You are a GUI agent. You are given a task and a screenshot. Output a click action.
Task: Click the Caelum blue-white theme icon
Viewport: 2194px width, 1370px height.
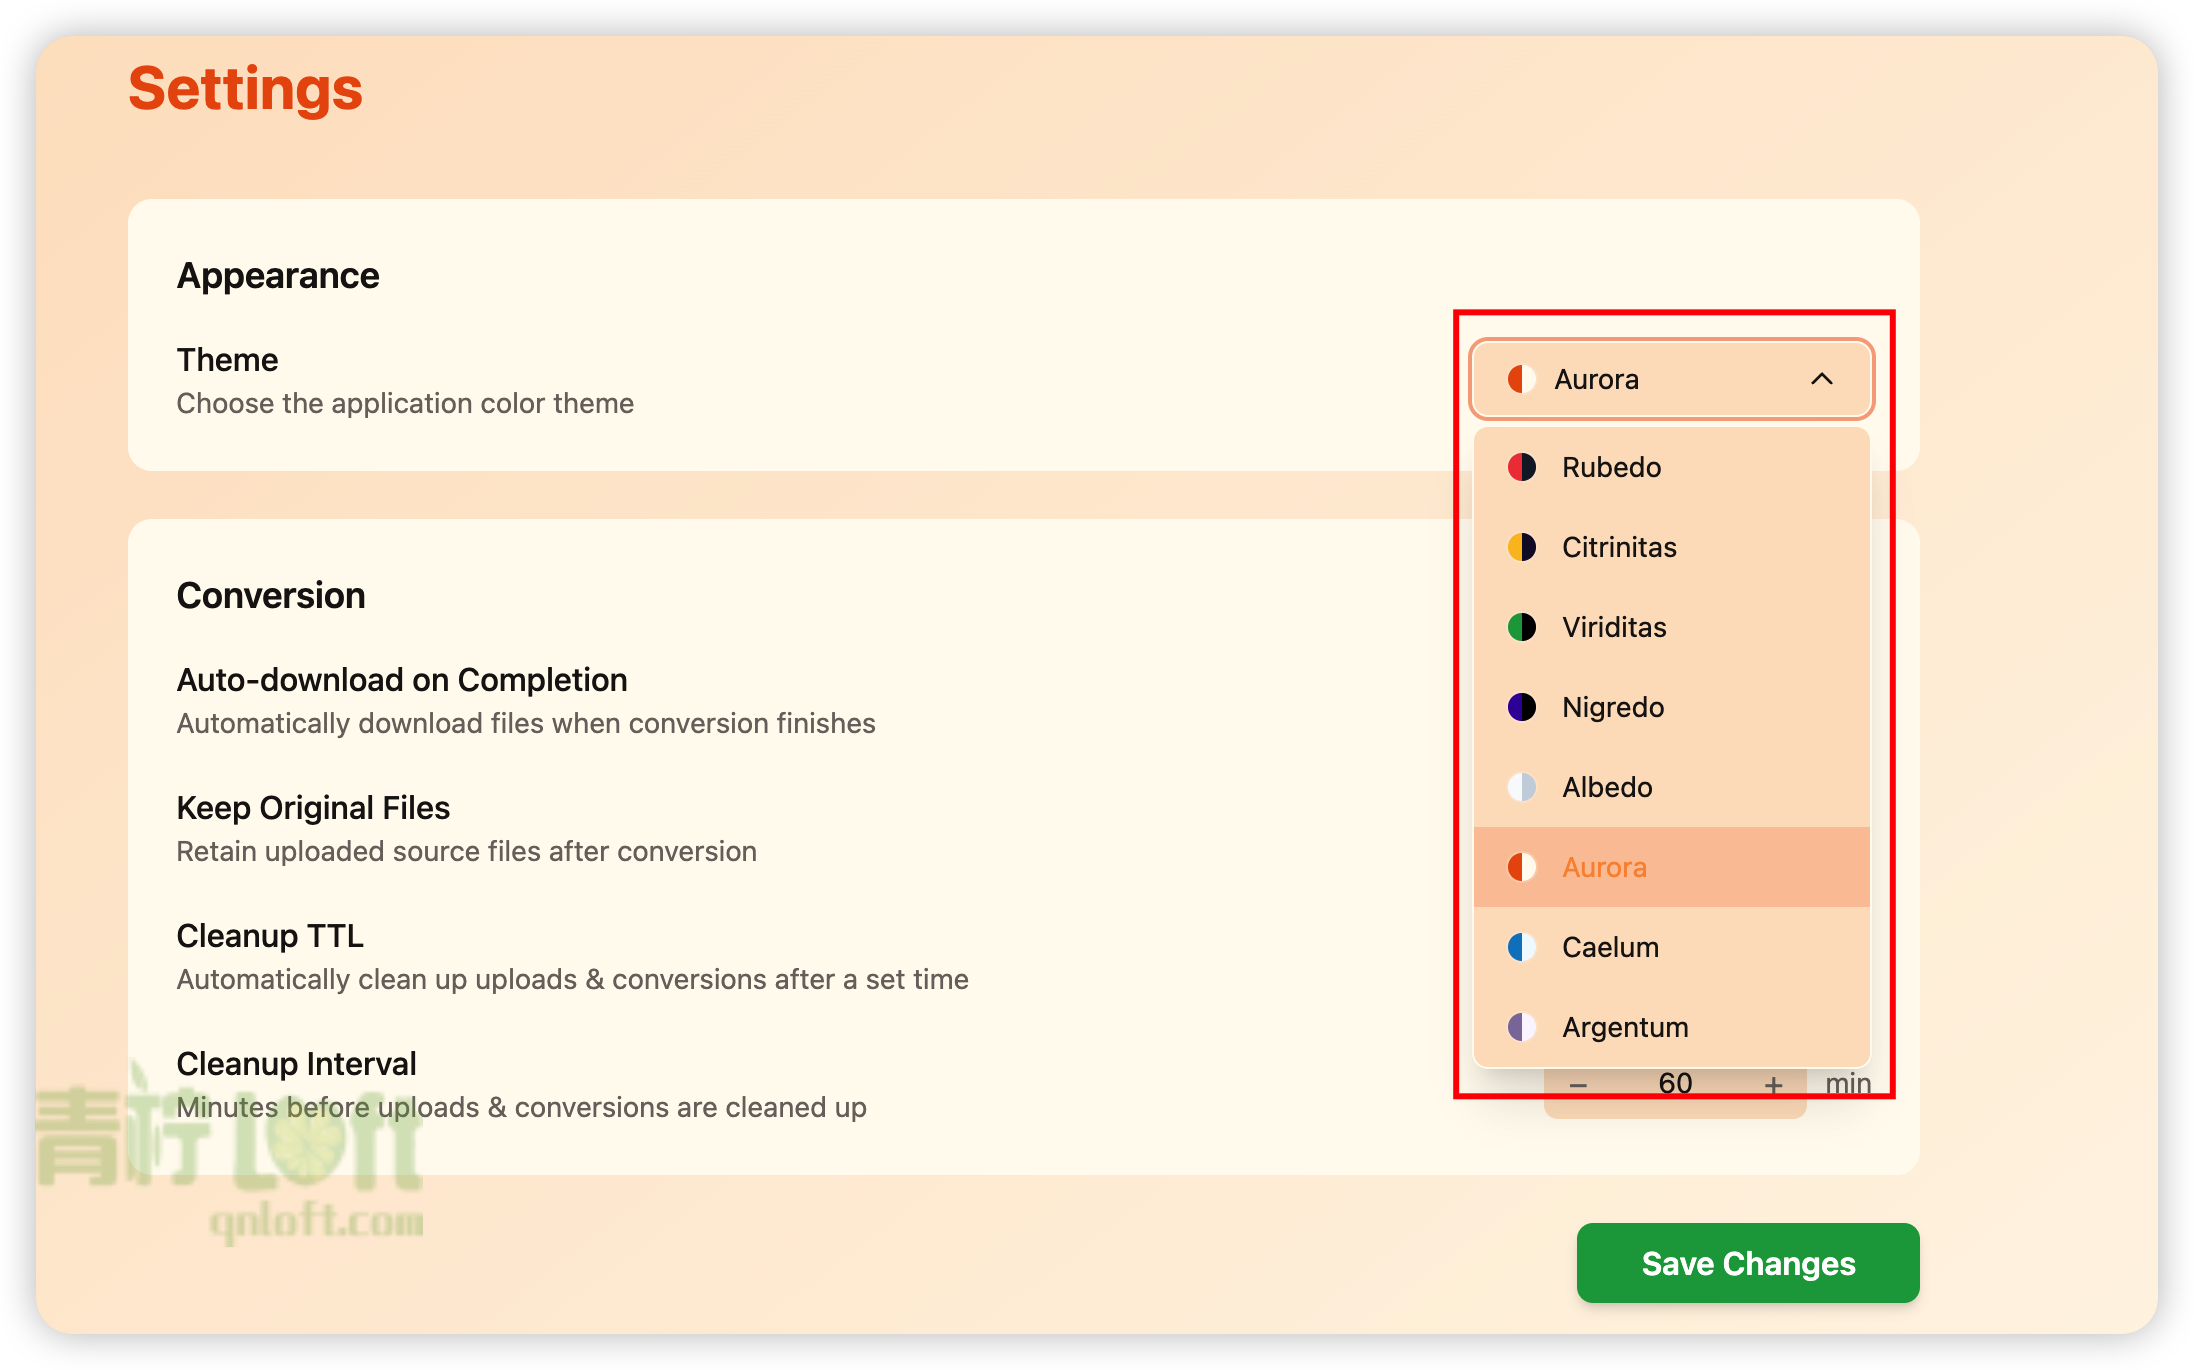(x=1521, y=947)
